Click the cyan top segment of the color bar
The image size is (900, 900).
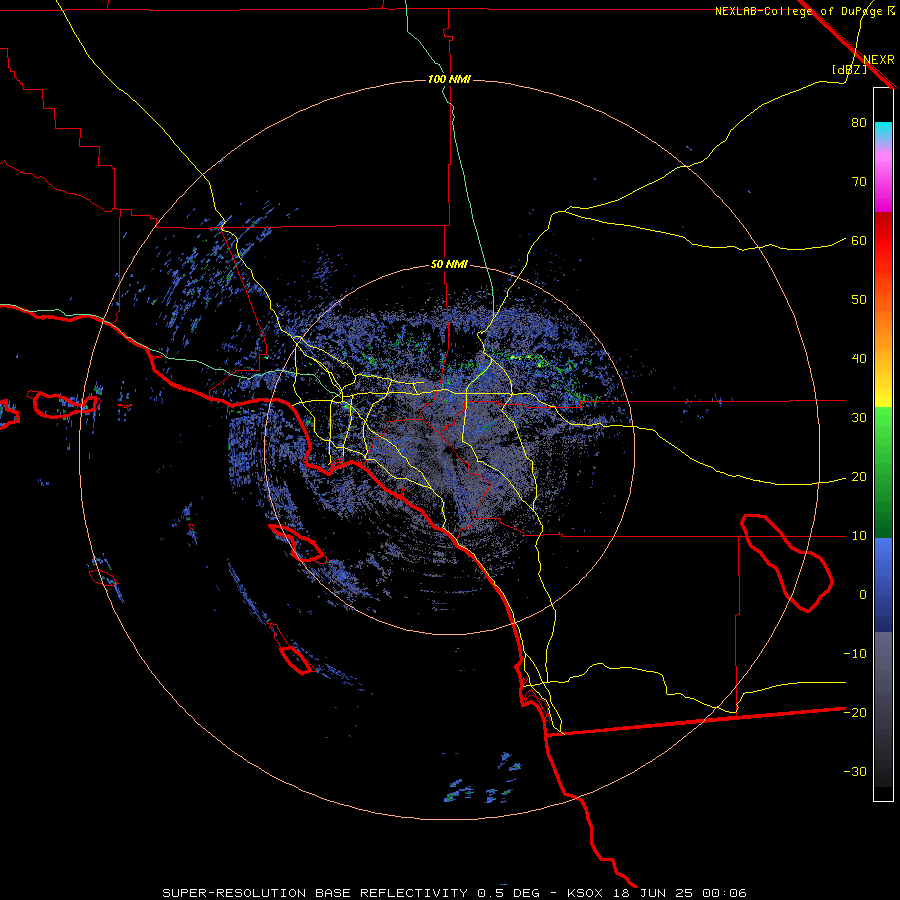pos(883,133)
